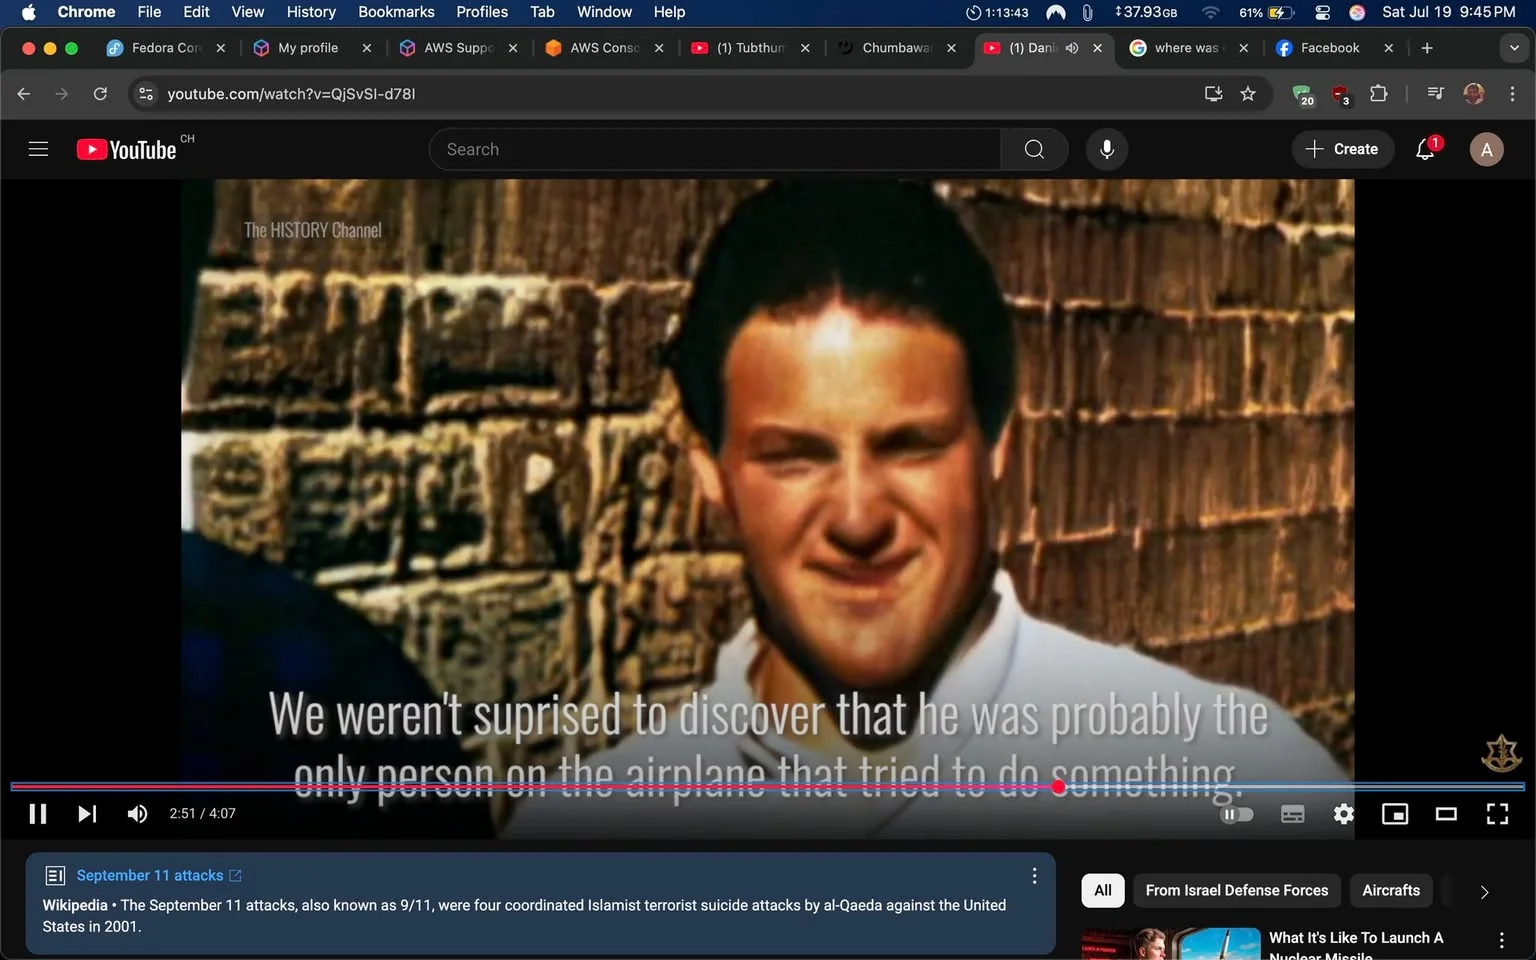Close the Facebook tab
1536x960 pixels.
click(1388, 48)
